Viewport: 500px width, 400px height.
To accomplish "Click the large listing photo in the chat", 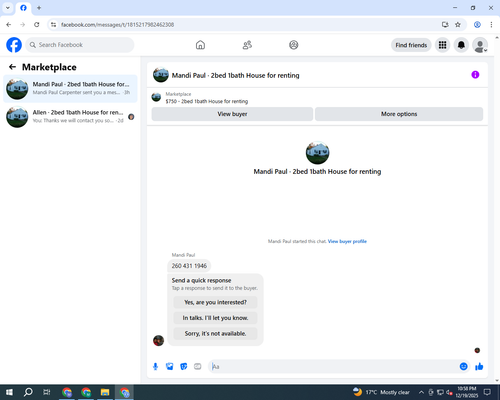I will (x=317, y=153).
